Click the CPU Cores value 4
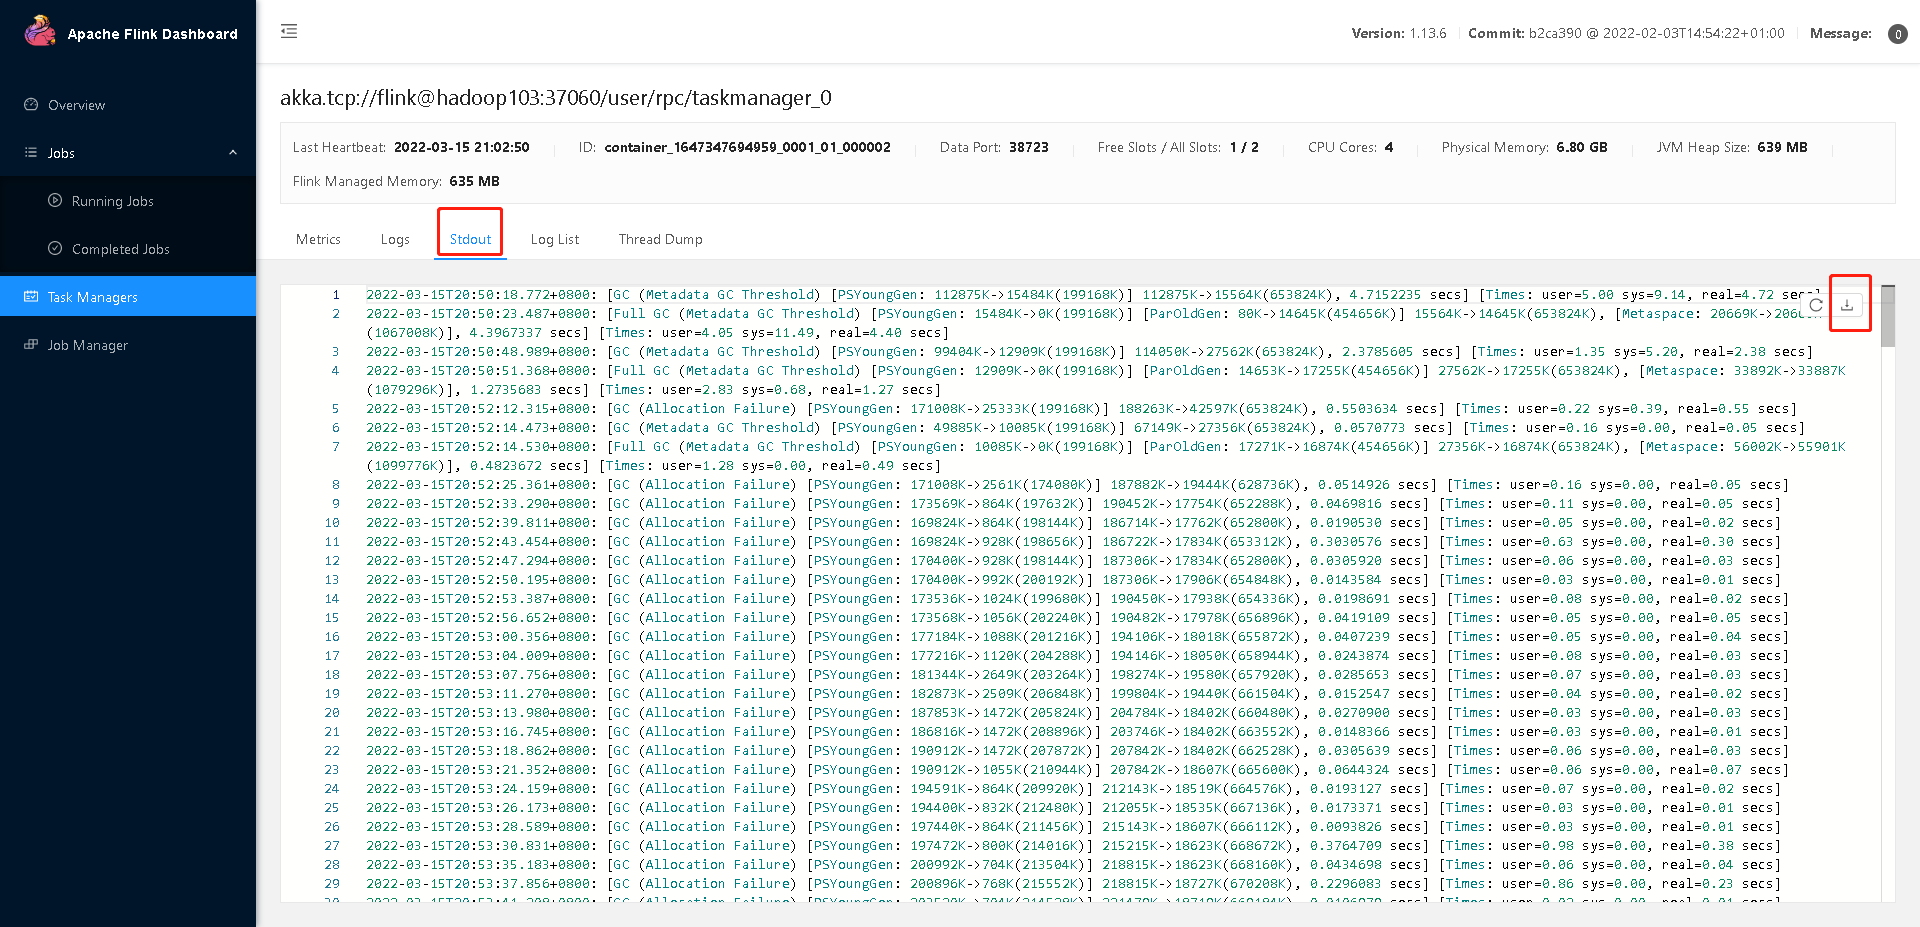Image resolution: width=1920 pixels, height=927 pixels. coord(1389,147)
